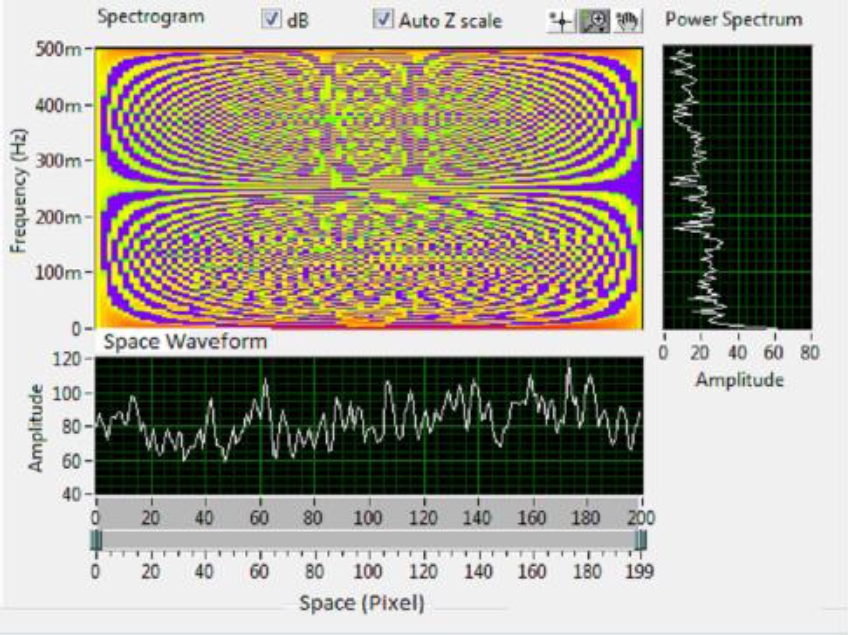Select the cursor movement crosshair tool

tap(563, 20)
